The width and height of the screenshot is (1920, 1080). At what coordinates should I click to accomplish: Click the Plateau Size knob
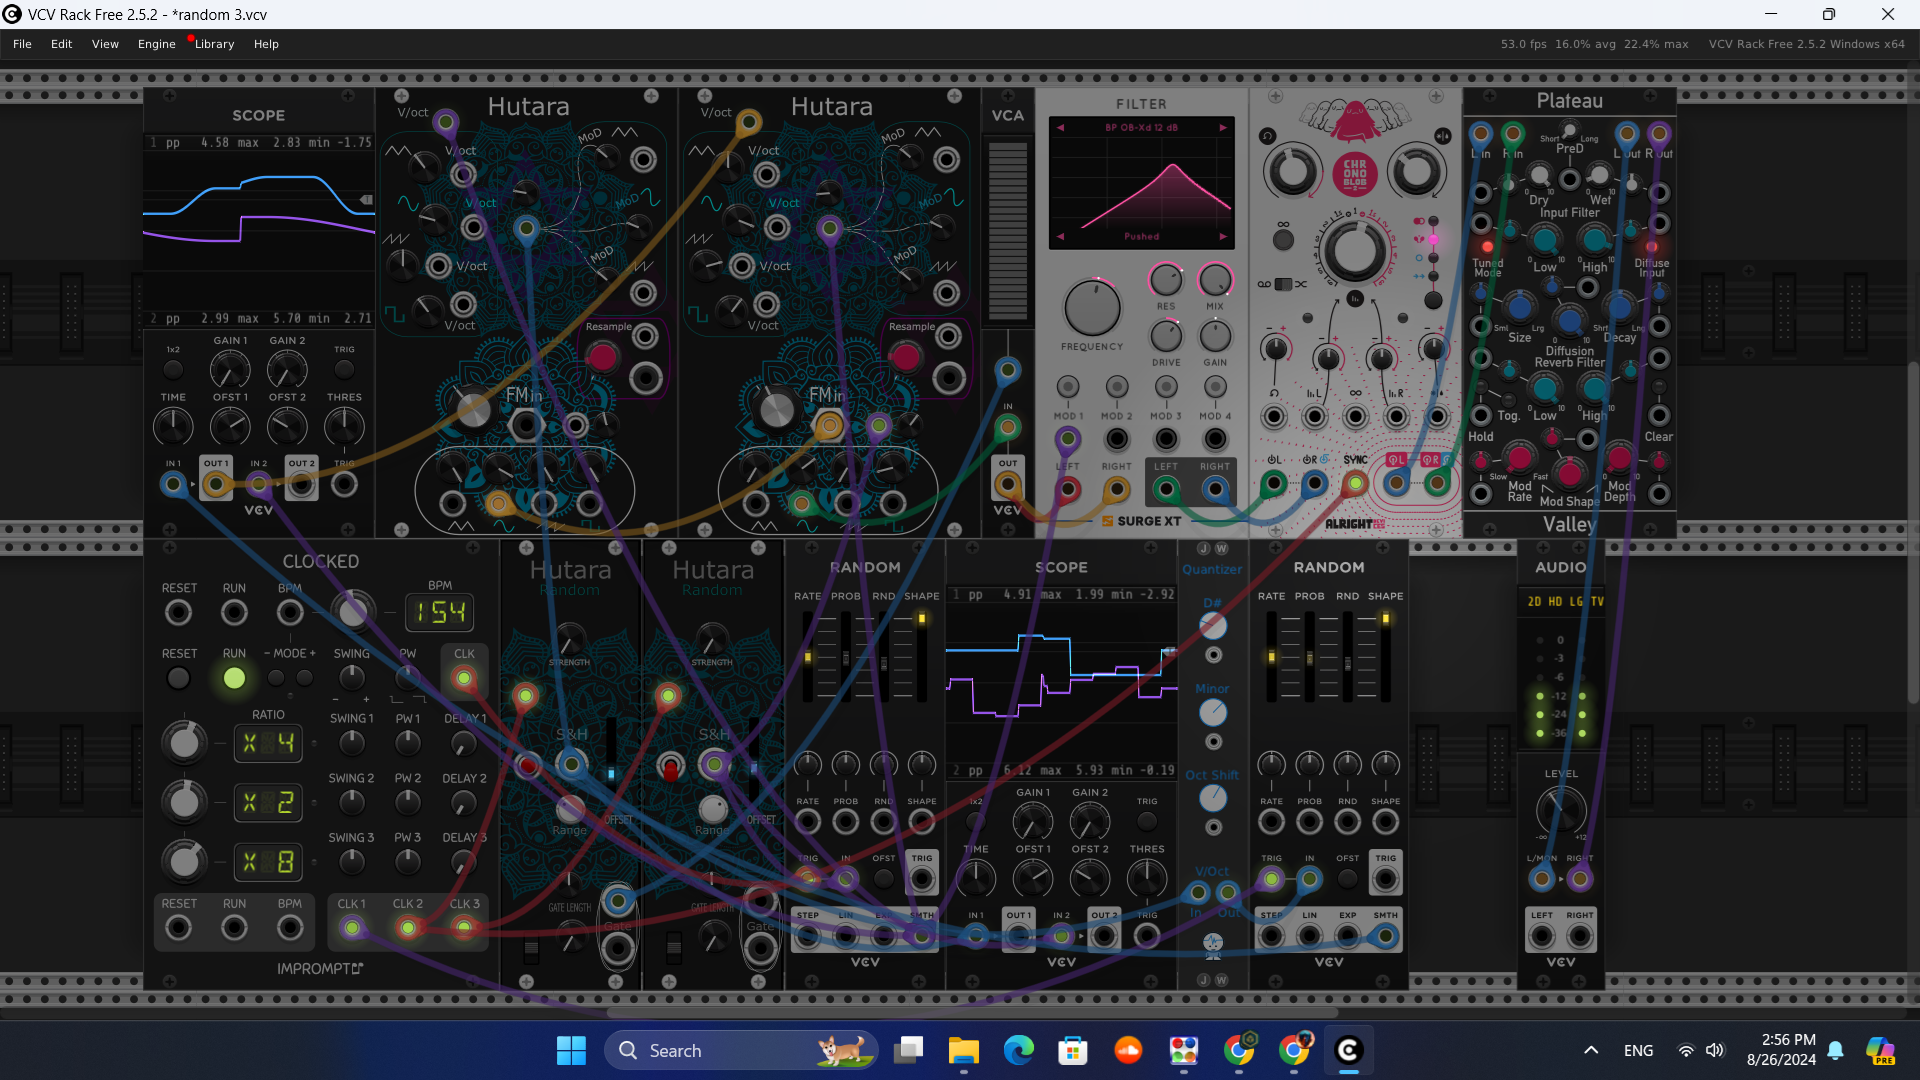click(1519, 306)
